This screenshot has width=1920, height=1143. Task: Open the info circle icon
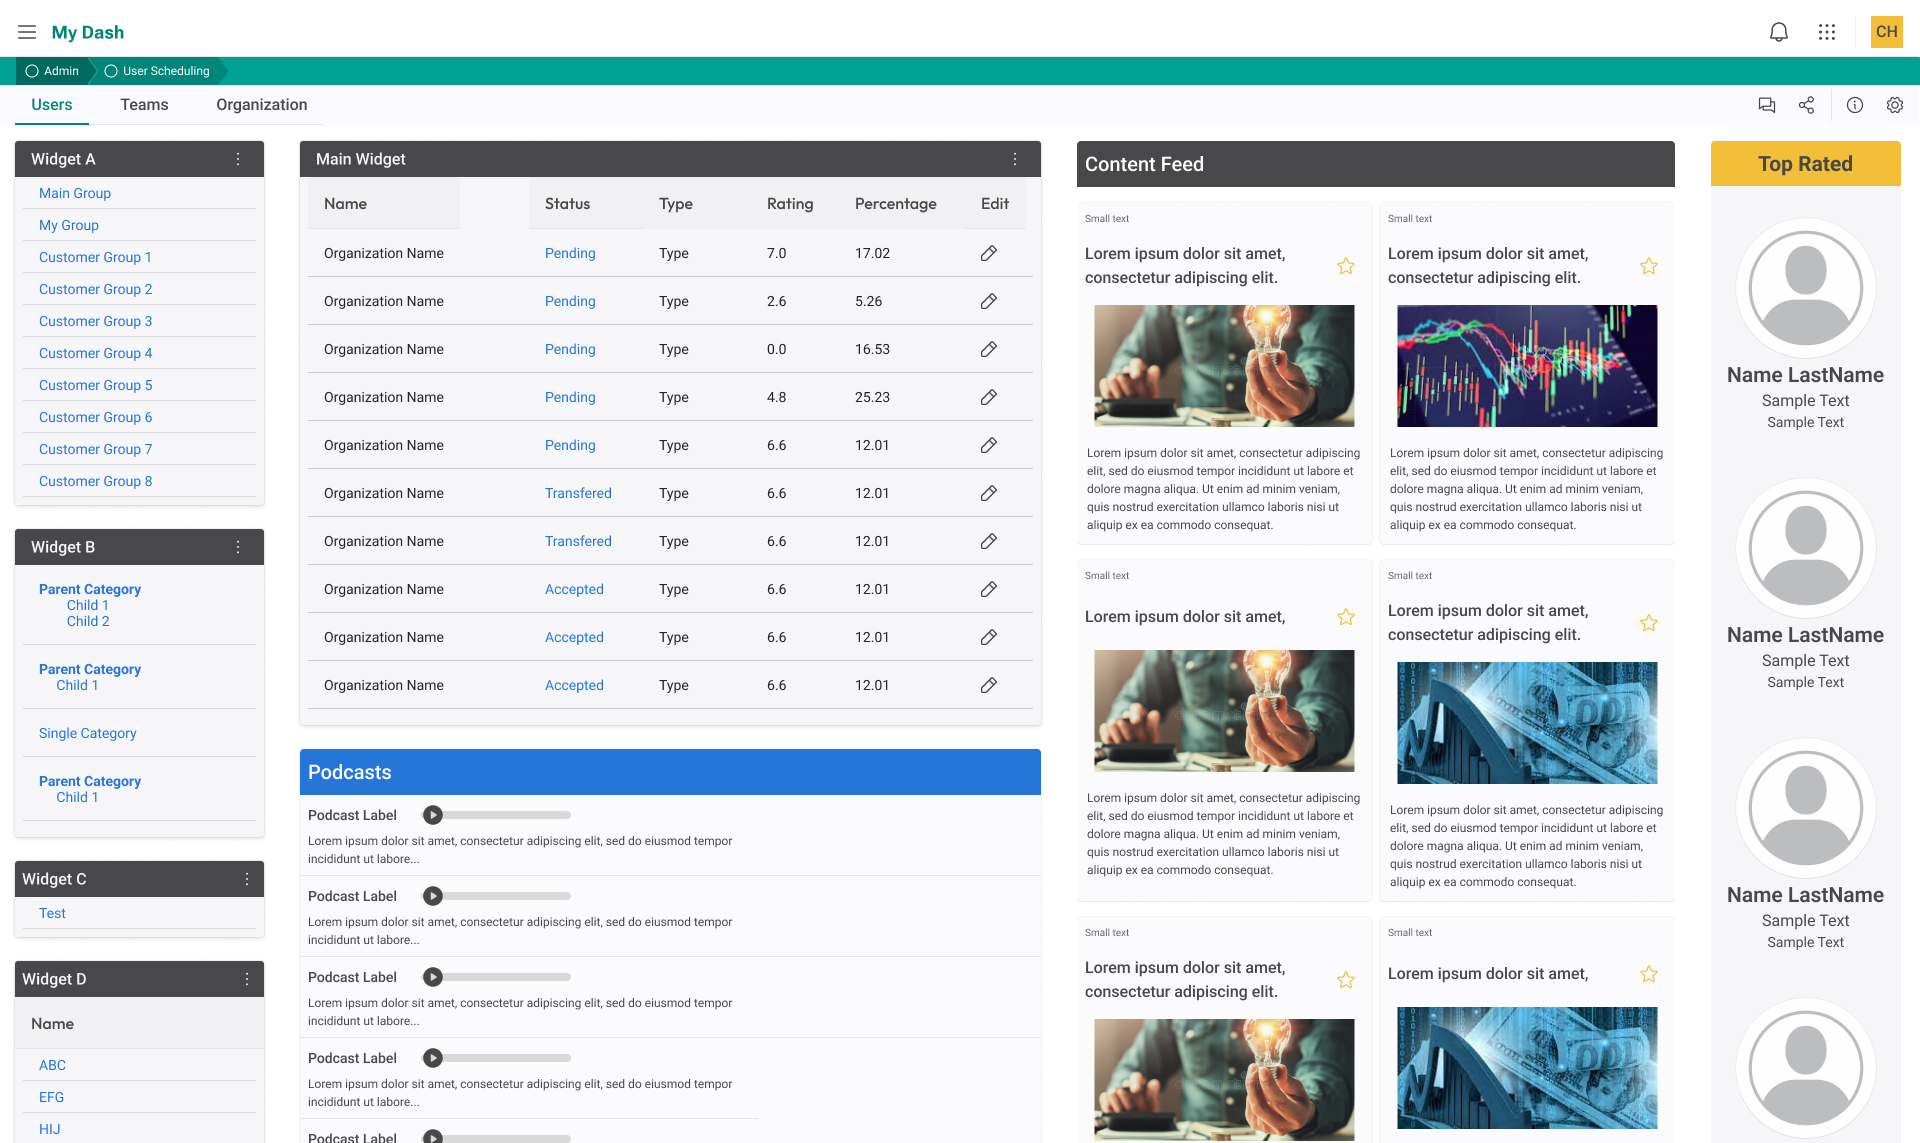tap(1854, 105)
